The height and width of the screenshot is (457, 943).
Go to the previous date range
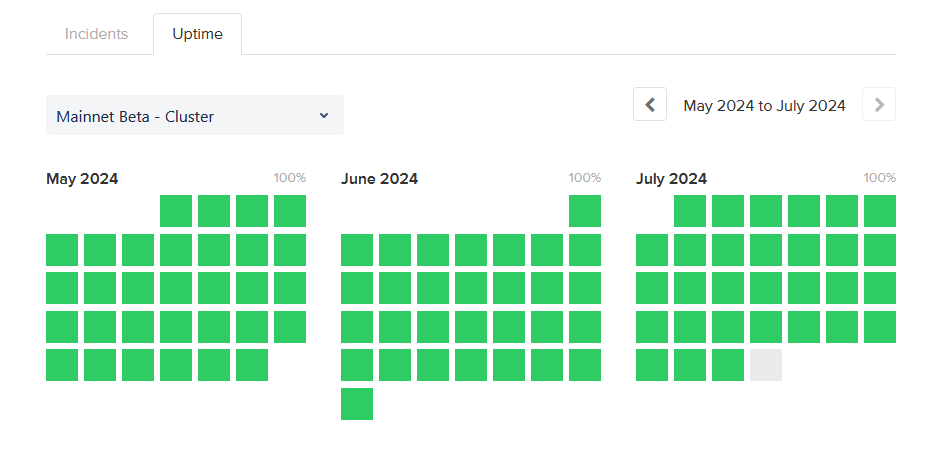650,105
